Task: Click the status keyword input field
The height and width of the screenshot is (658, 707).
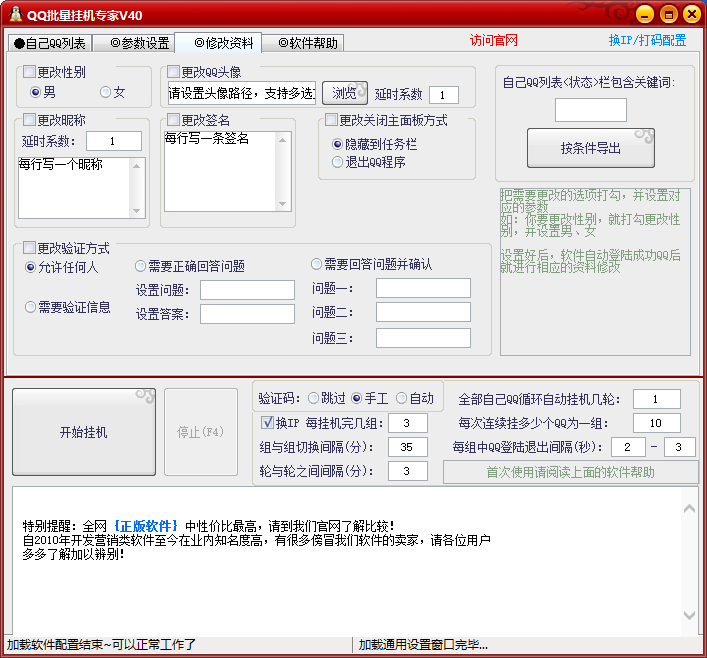Action: [x=591, y=110]
